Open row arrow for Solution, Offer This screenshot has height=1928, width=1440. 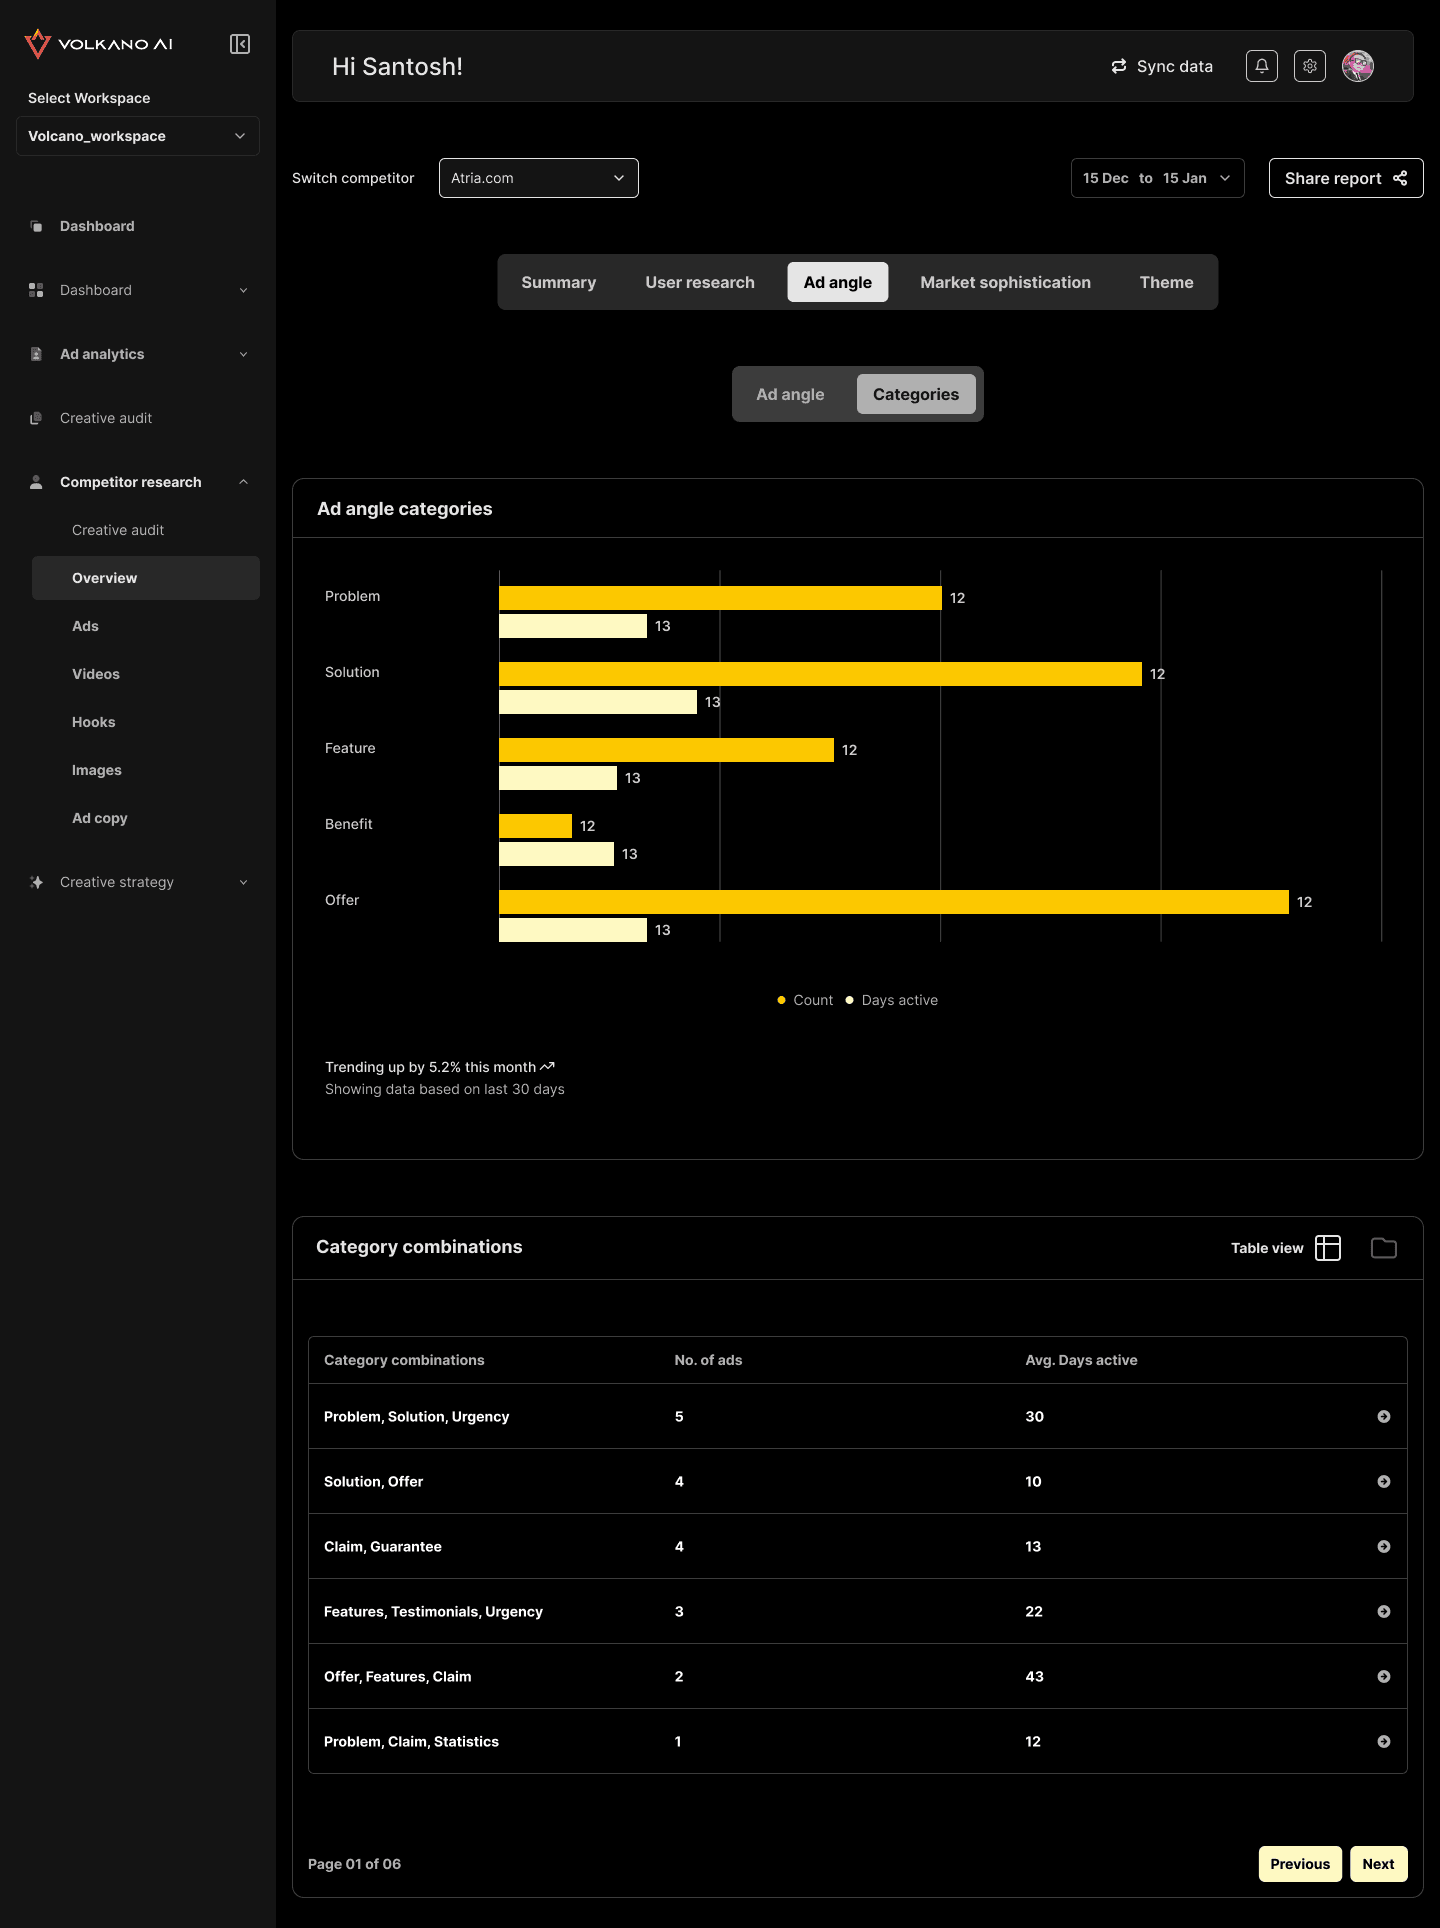coord(1384,1481)
